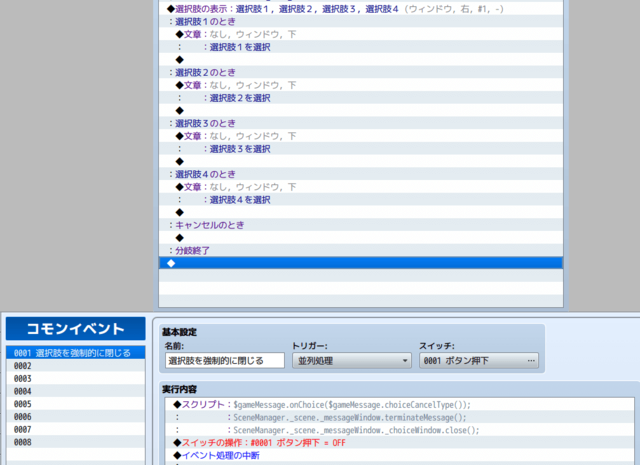This screenshot has height=465, width=640.
Task: Click the 選択肢３のとき branch line
Action: pos(361,123)
